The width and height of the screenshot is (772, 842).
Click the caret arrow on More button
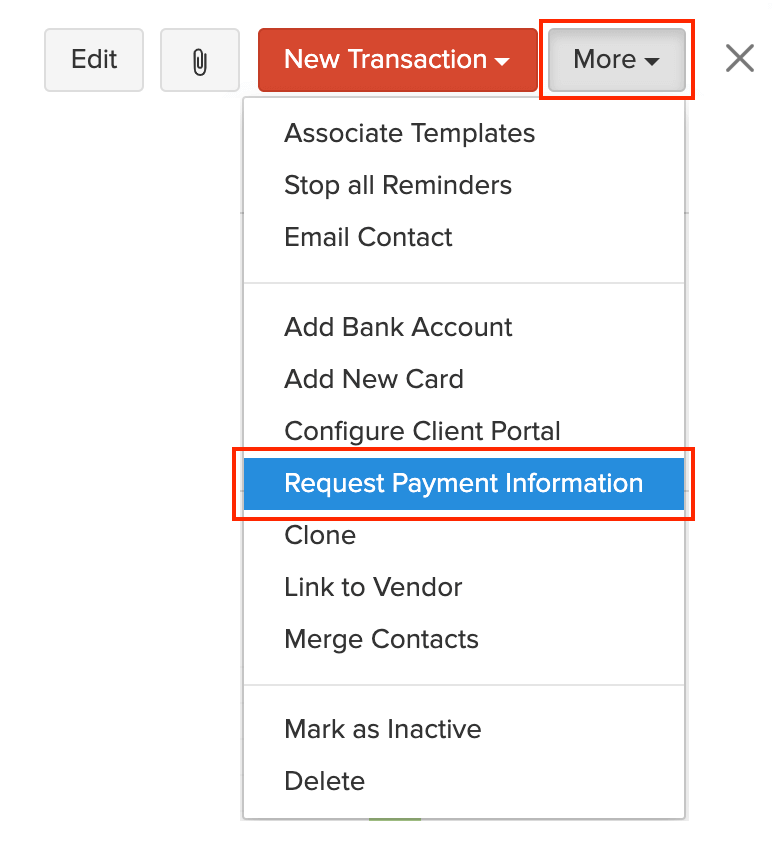point(652,61)
